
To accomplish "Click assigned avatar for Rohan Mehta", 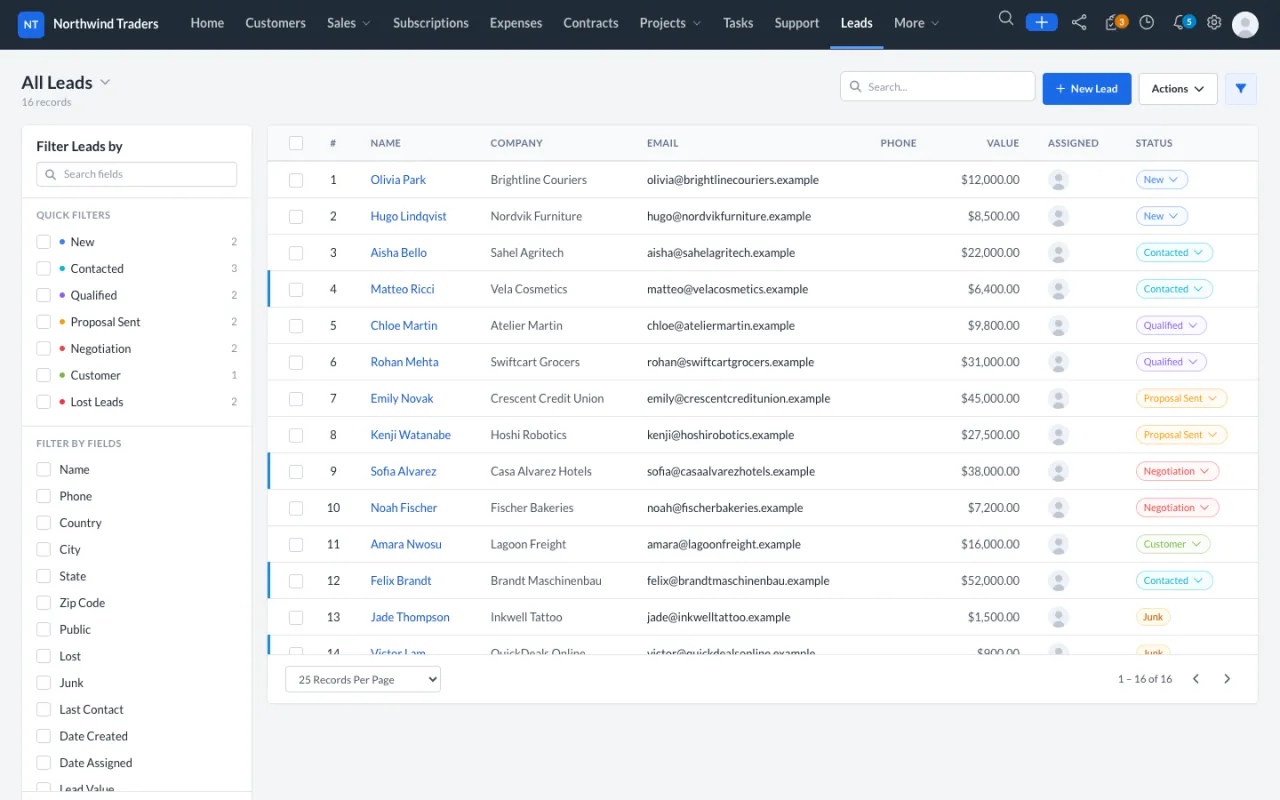I will (1058, 362).
